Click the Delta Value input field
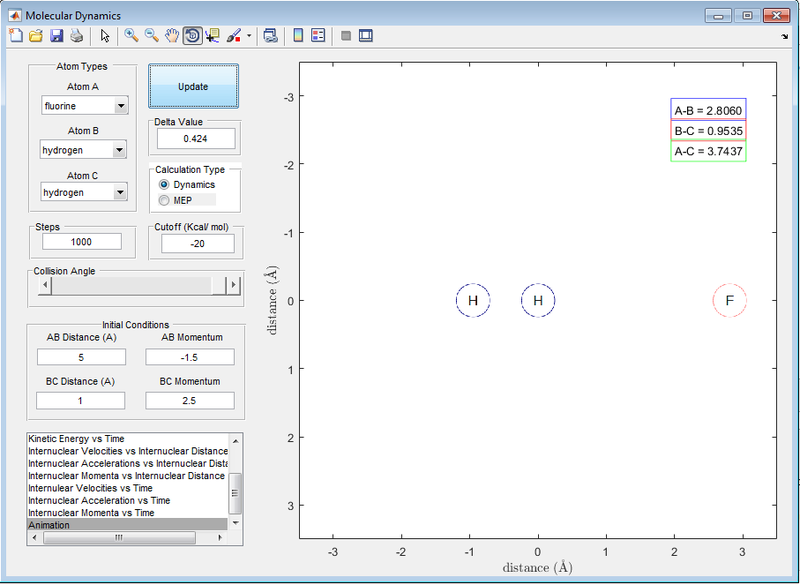Image resolution: width=800 pixels, height=585 pixels. point(195,138)
